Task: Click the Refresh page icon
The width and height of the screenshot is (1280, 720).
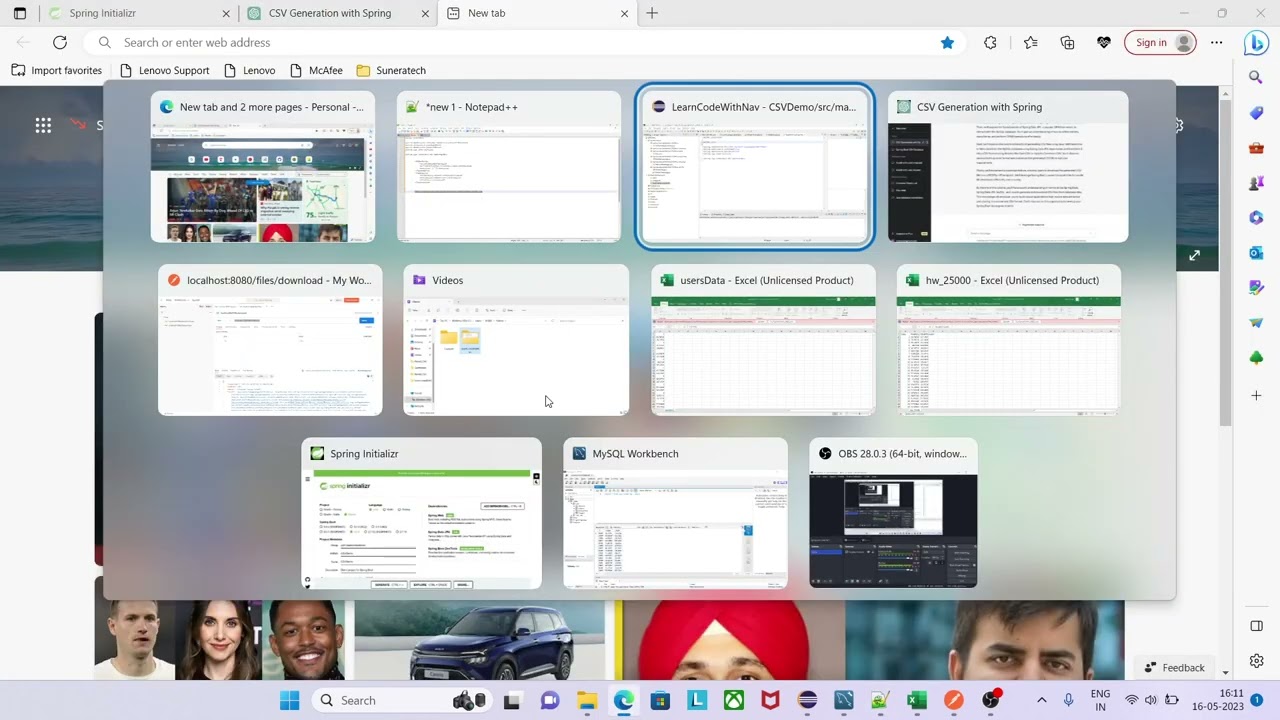Action: [60, 43]
